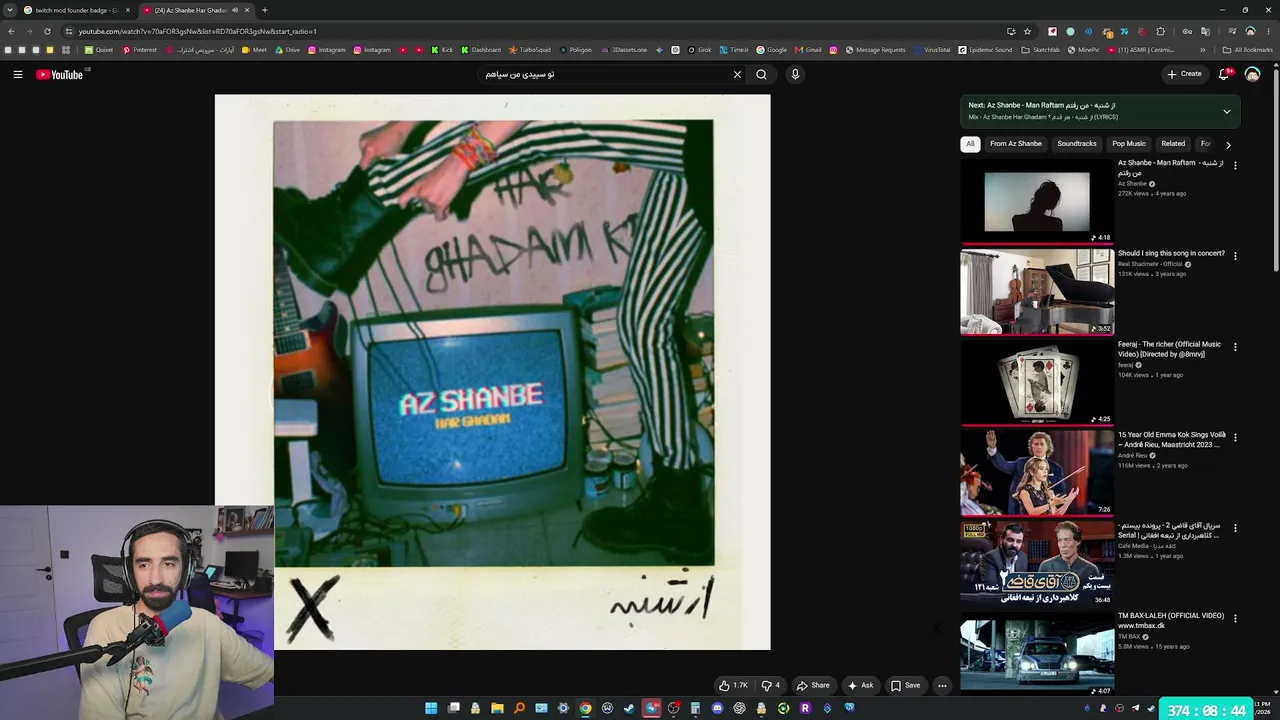The height and width of the screenshot is (720, 1280).
Task: Click the browser address bar URL
Action: tap(198, 31)
